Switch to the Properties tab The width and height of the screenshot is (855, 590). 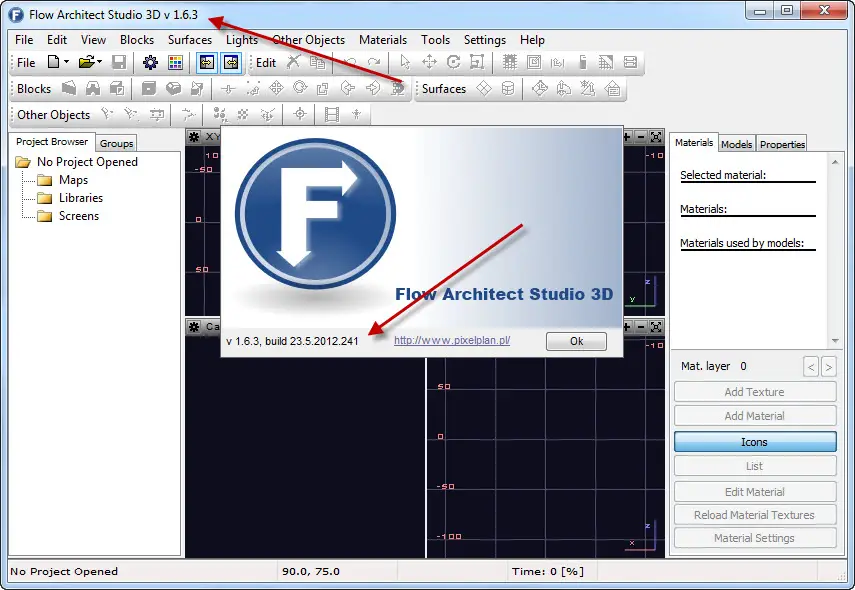[782, 144]
